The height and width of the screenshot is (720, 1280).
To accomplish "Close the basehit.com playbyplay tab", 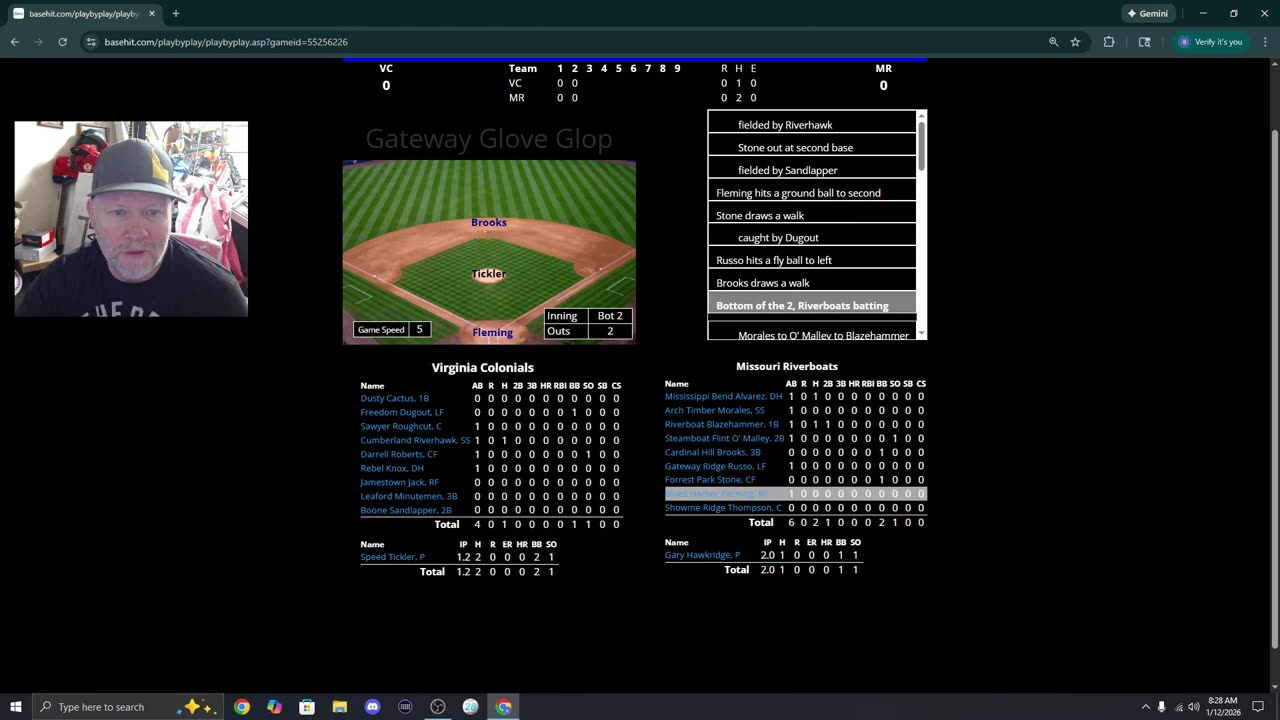I will (152, 14).
